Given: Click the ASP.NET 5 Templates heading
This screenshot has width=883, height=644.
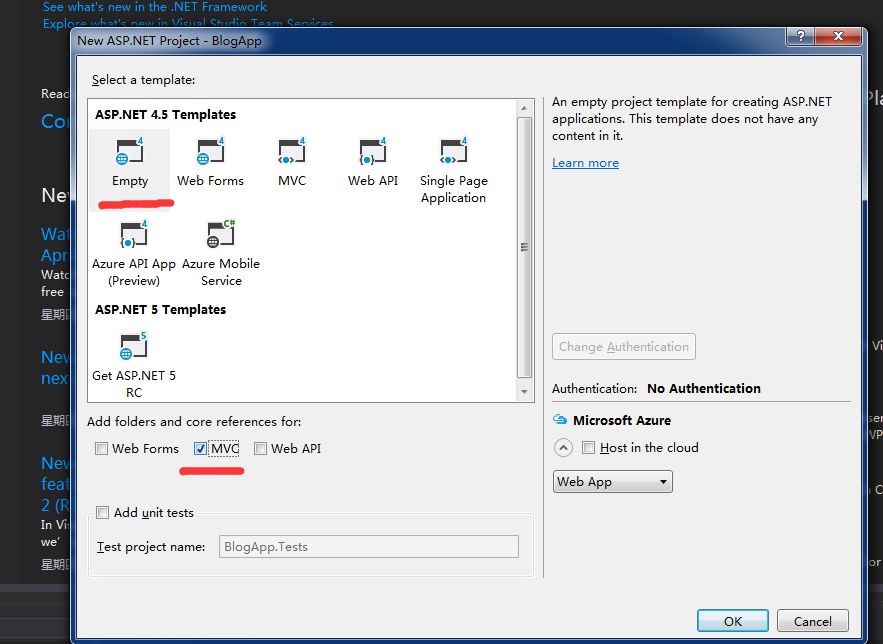Looking at the screenshot, I should pyautogui.click(x=160, y=310).
